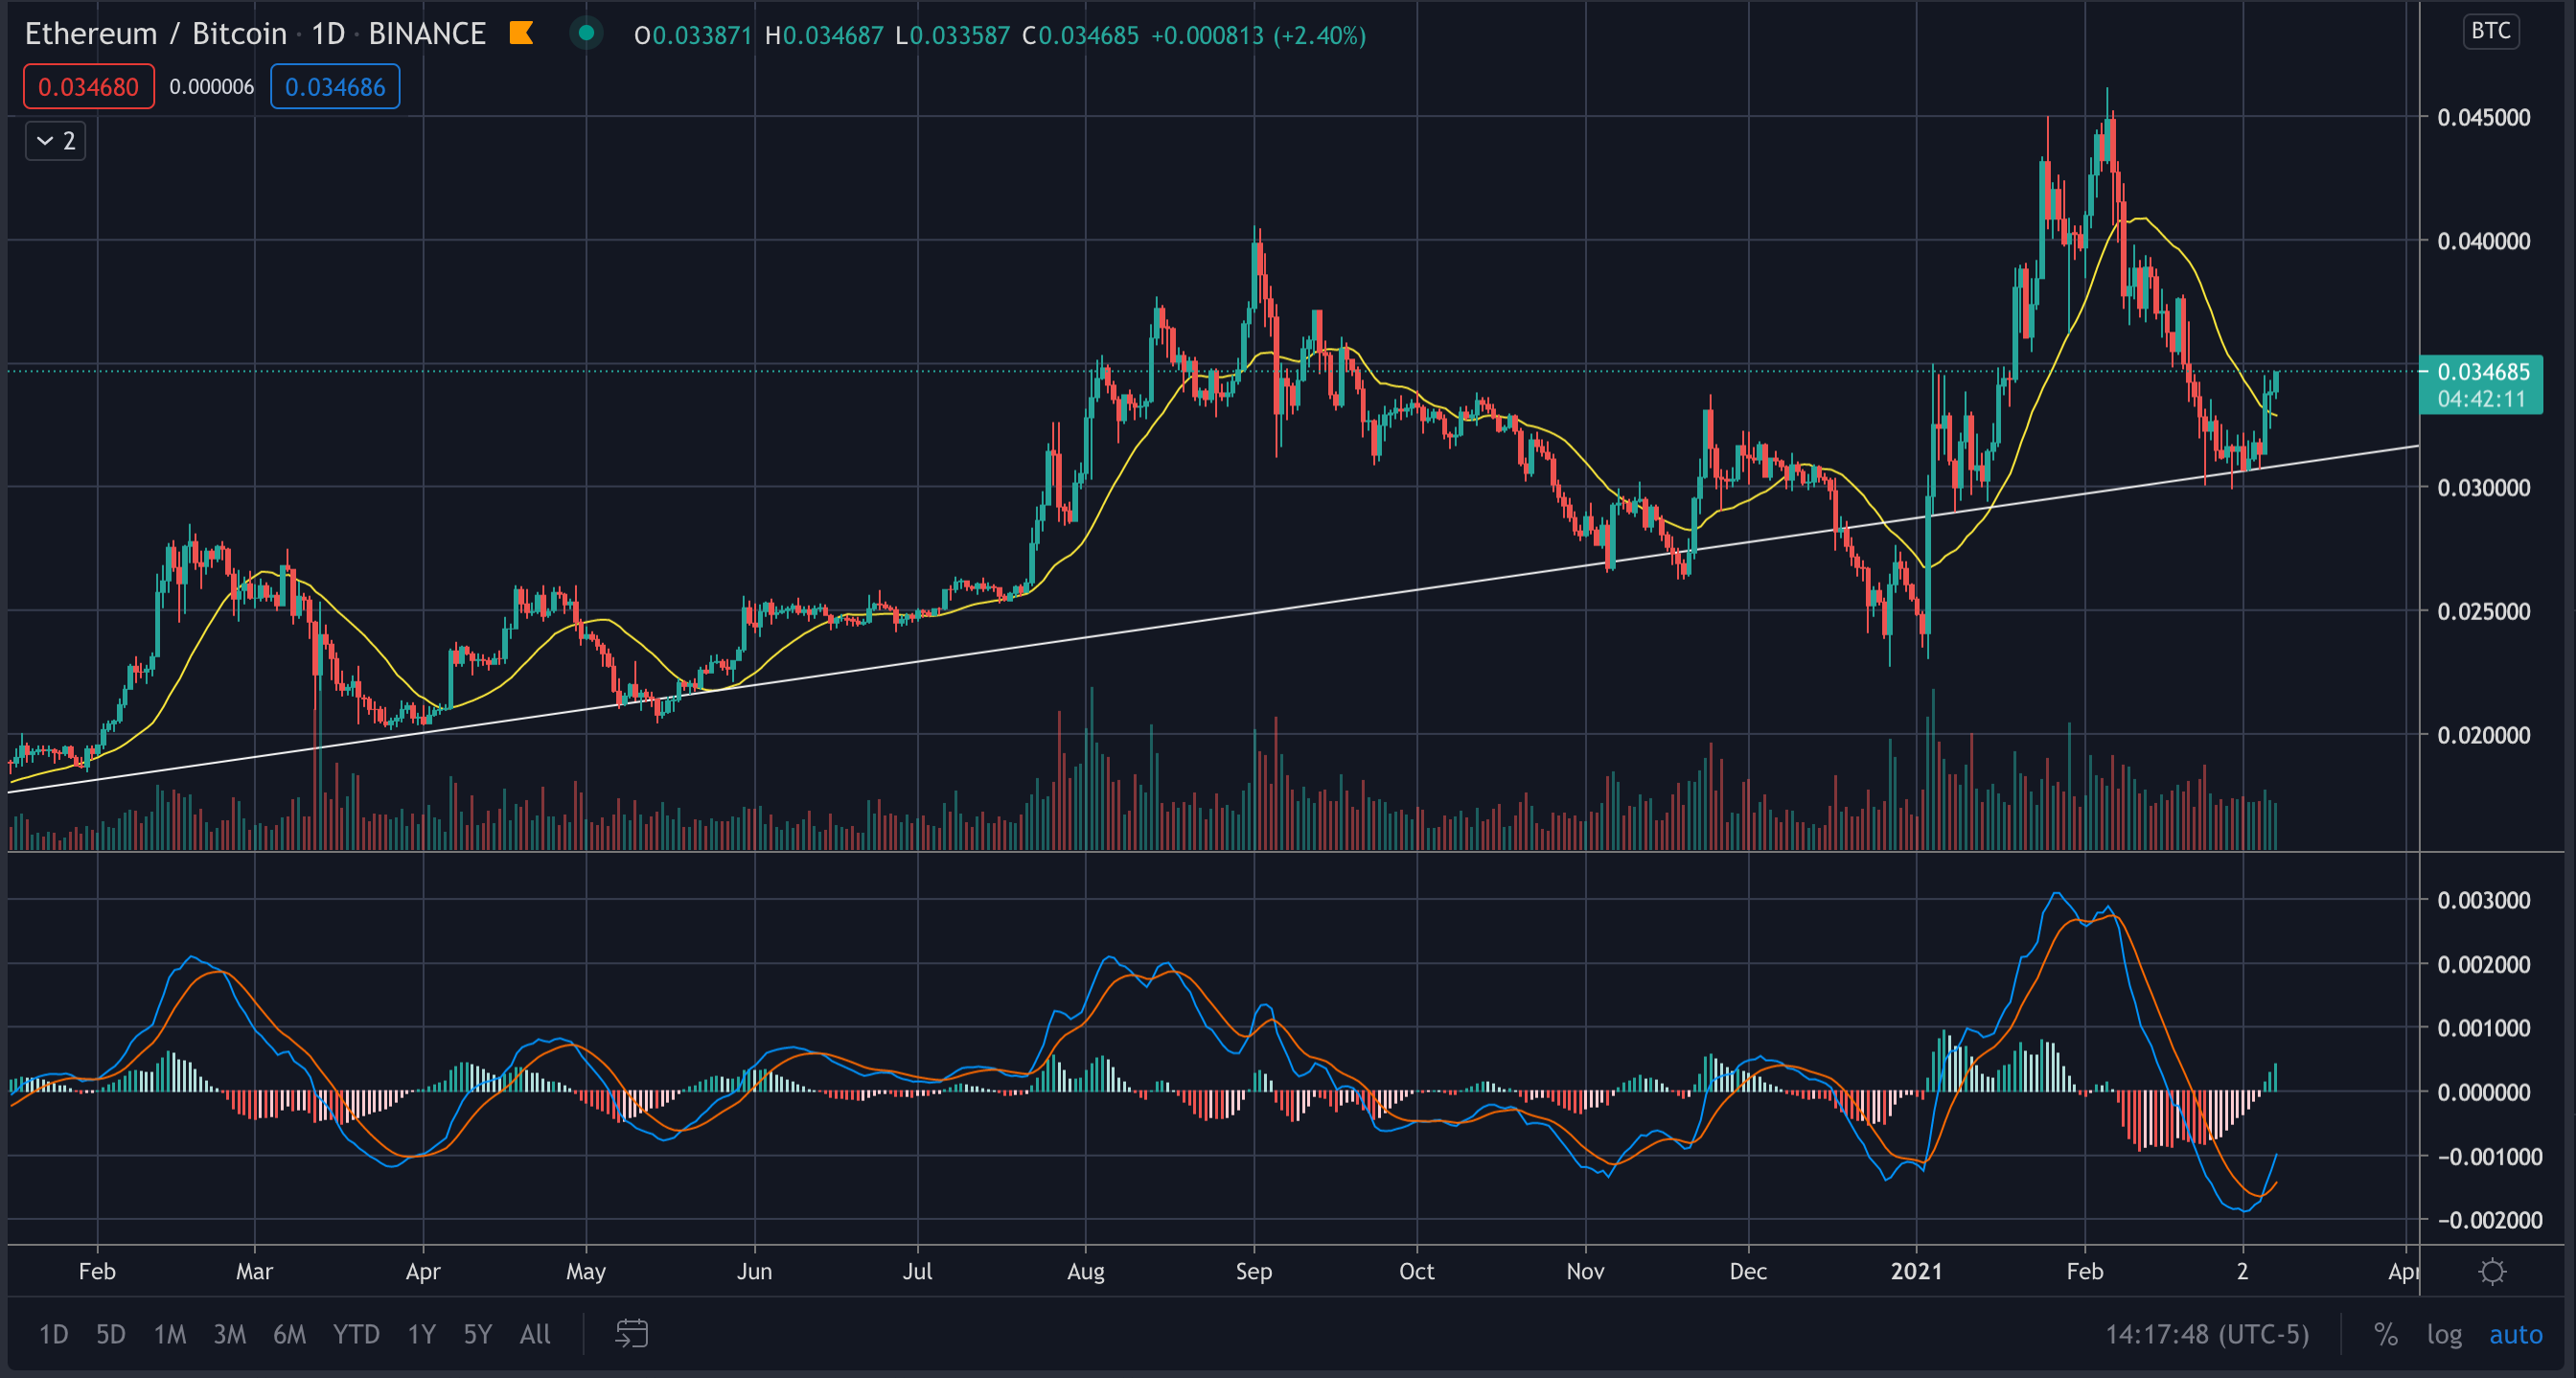Click the red sell price 0.034680

pyautogui.click(x=89, y=87)
